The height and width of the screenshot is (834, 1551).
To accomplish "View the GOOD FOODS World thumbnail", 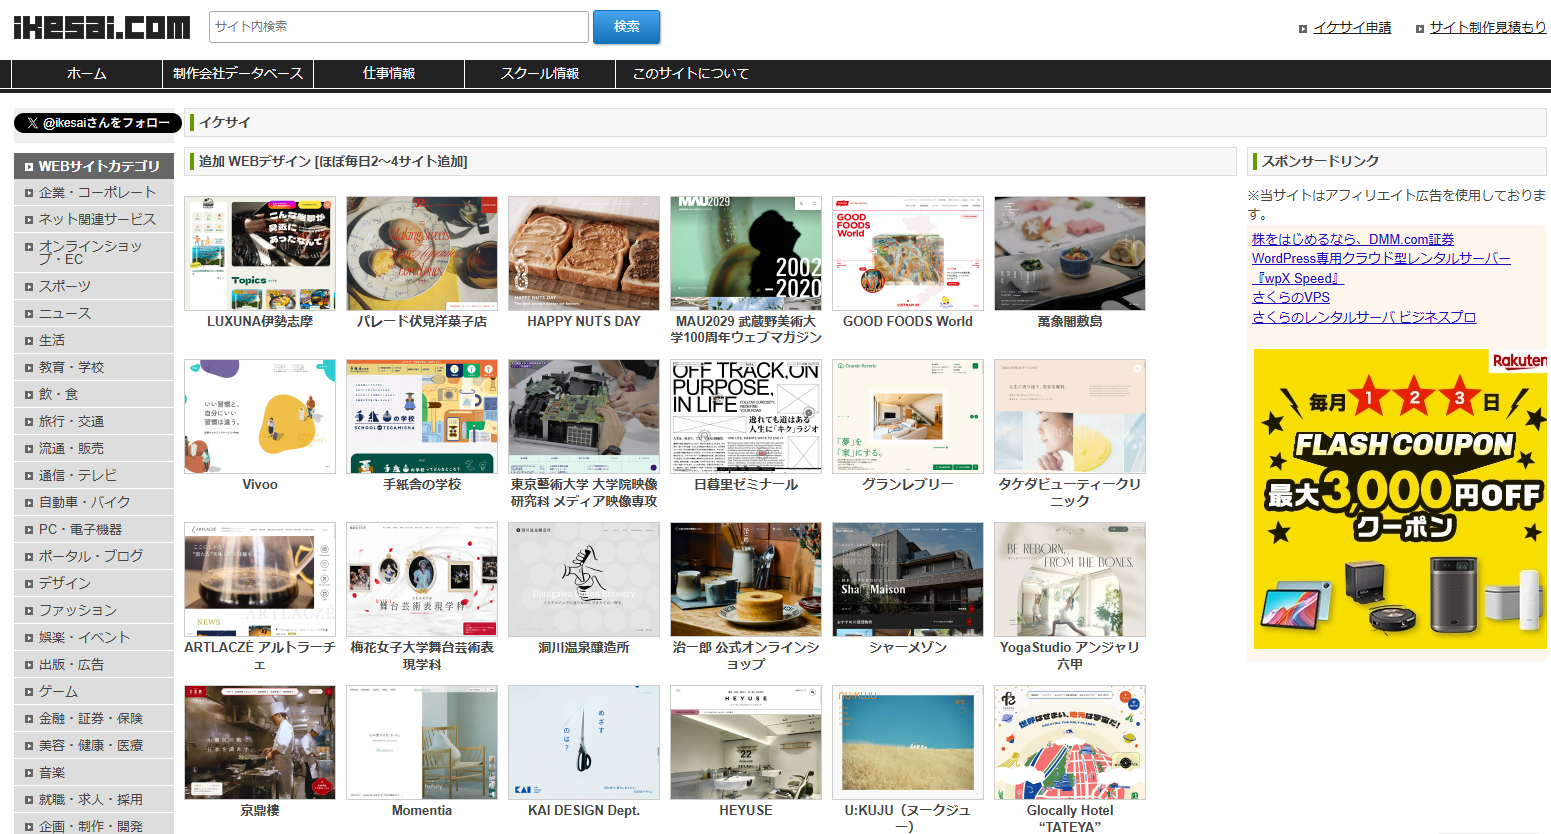I will [908, 254].
